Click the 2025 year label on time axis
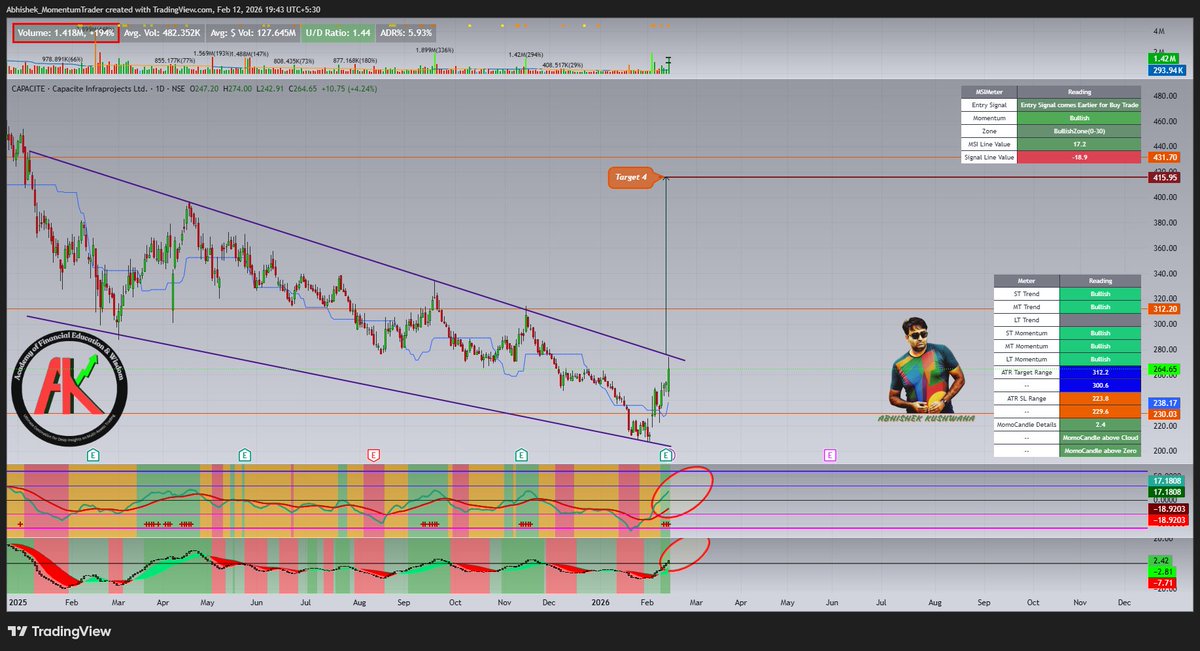The image size is (1200, 651). point(19,603)
